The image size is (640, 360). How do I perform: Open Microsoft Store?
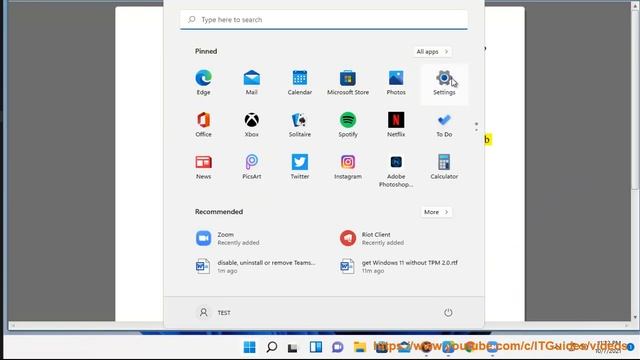pyautogui.click(x=348, y=82)
